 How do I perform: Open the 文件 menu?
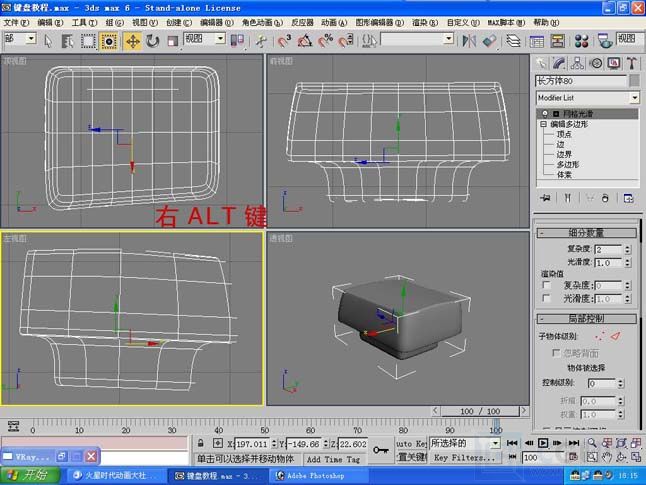tap(16, 23)
